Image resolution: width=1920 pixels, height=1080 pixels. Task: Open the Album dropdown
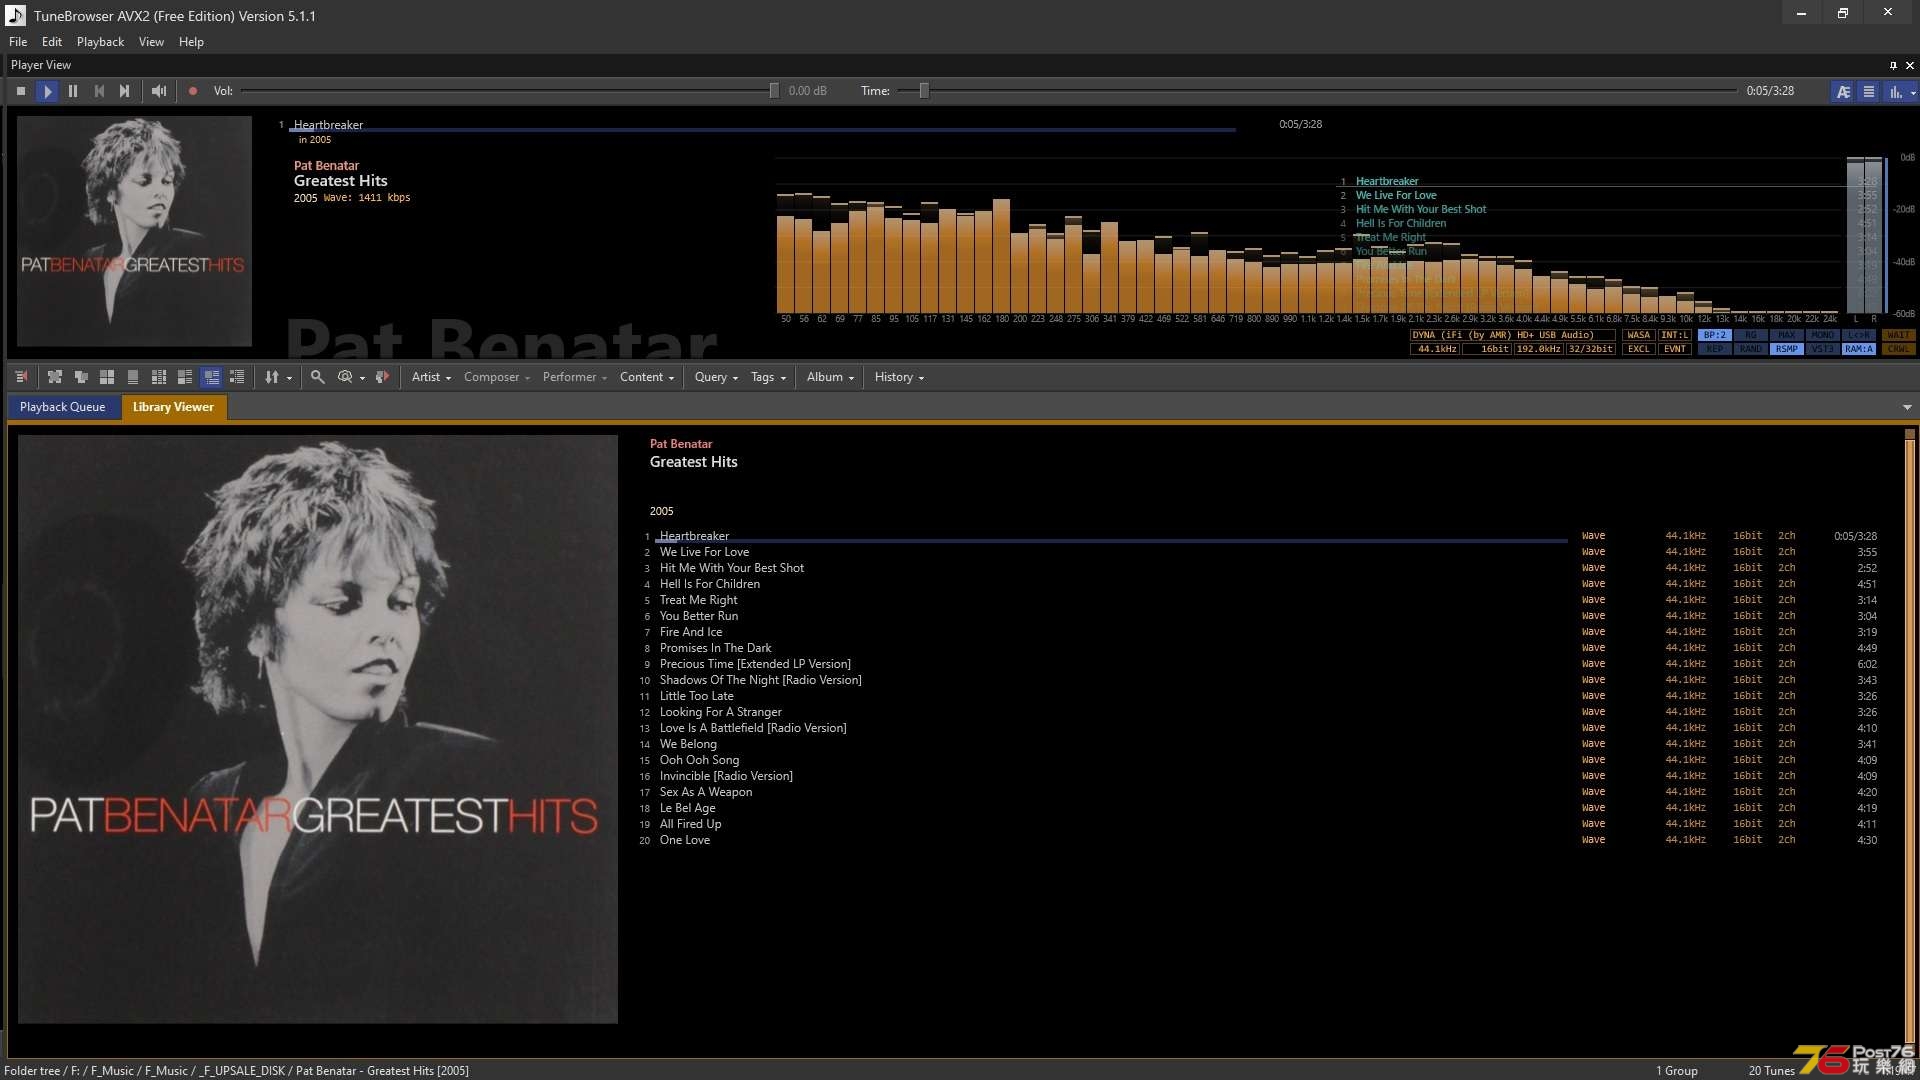(x=830, y=377)
